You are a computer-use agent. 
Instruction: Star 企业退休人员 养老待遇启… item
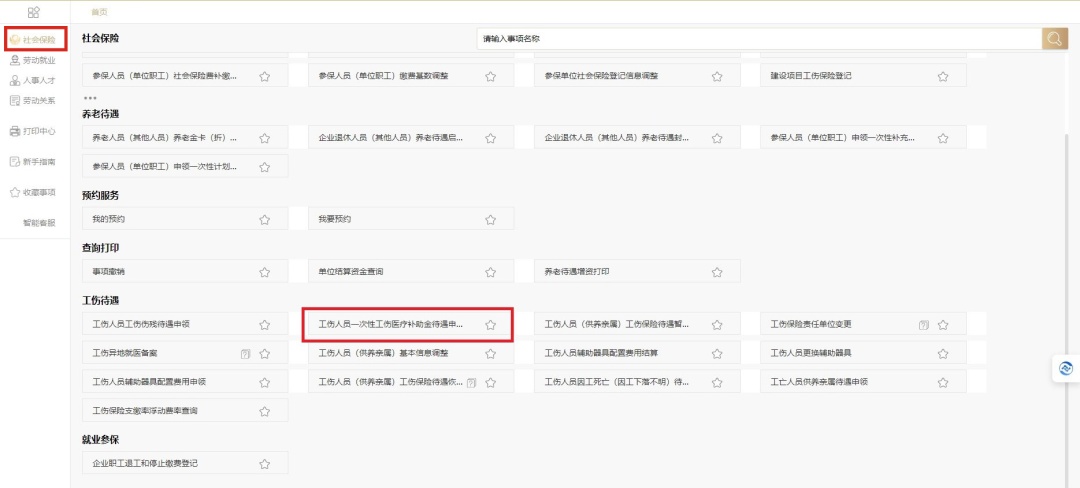coord(490,138)
